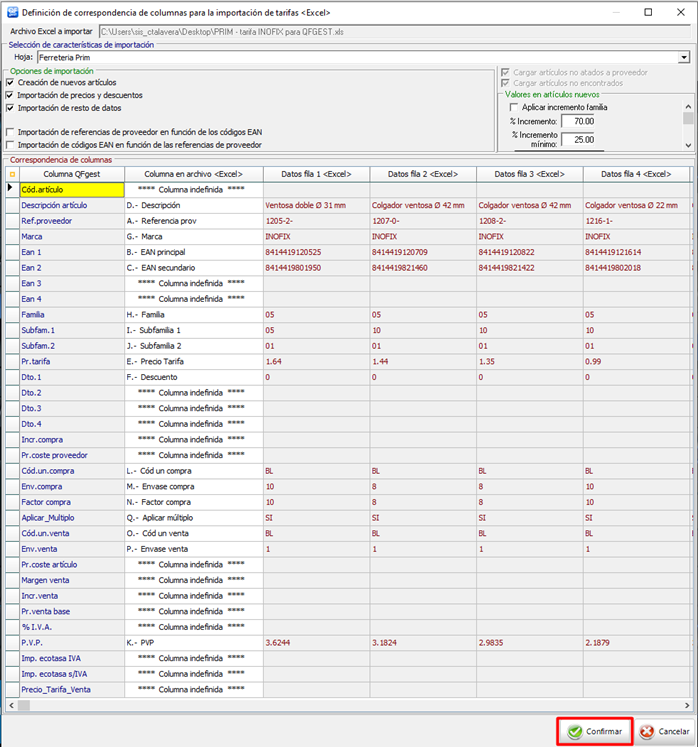Select the Precio_Tarifa_Venta row label
The height and width of the screenshot is (747, 698).
[56, 690]
